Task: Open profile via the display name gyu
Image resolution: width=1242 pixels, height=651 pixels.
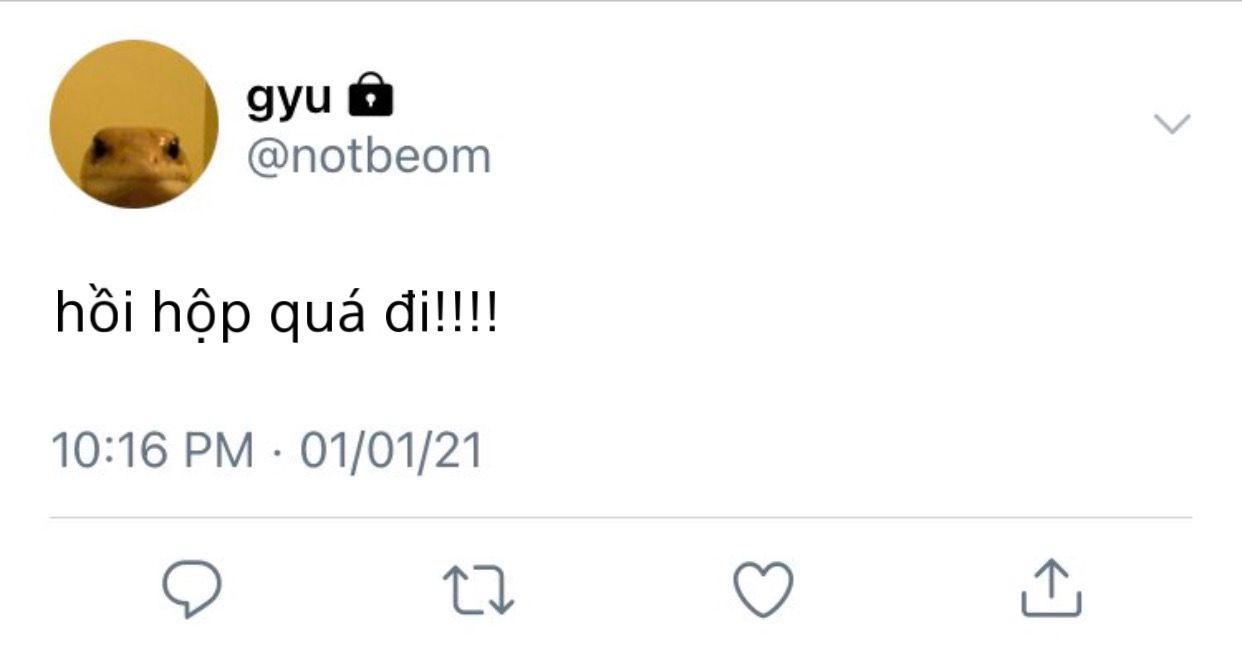Action: pos(289,97)
